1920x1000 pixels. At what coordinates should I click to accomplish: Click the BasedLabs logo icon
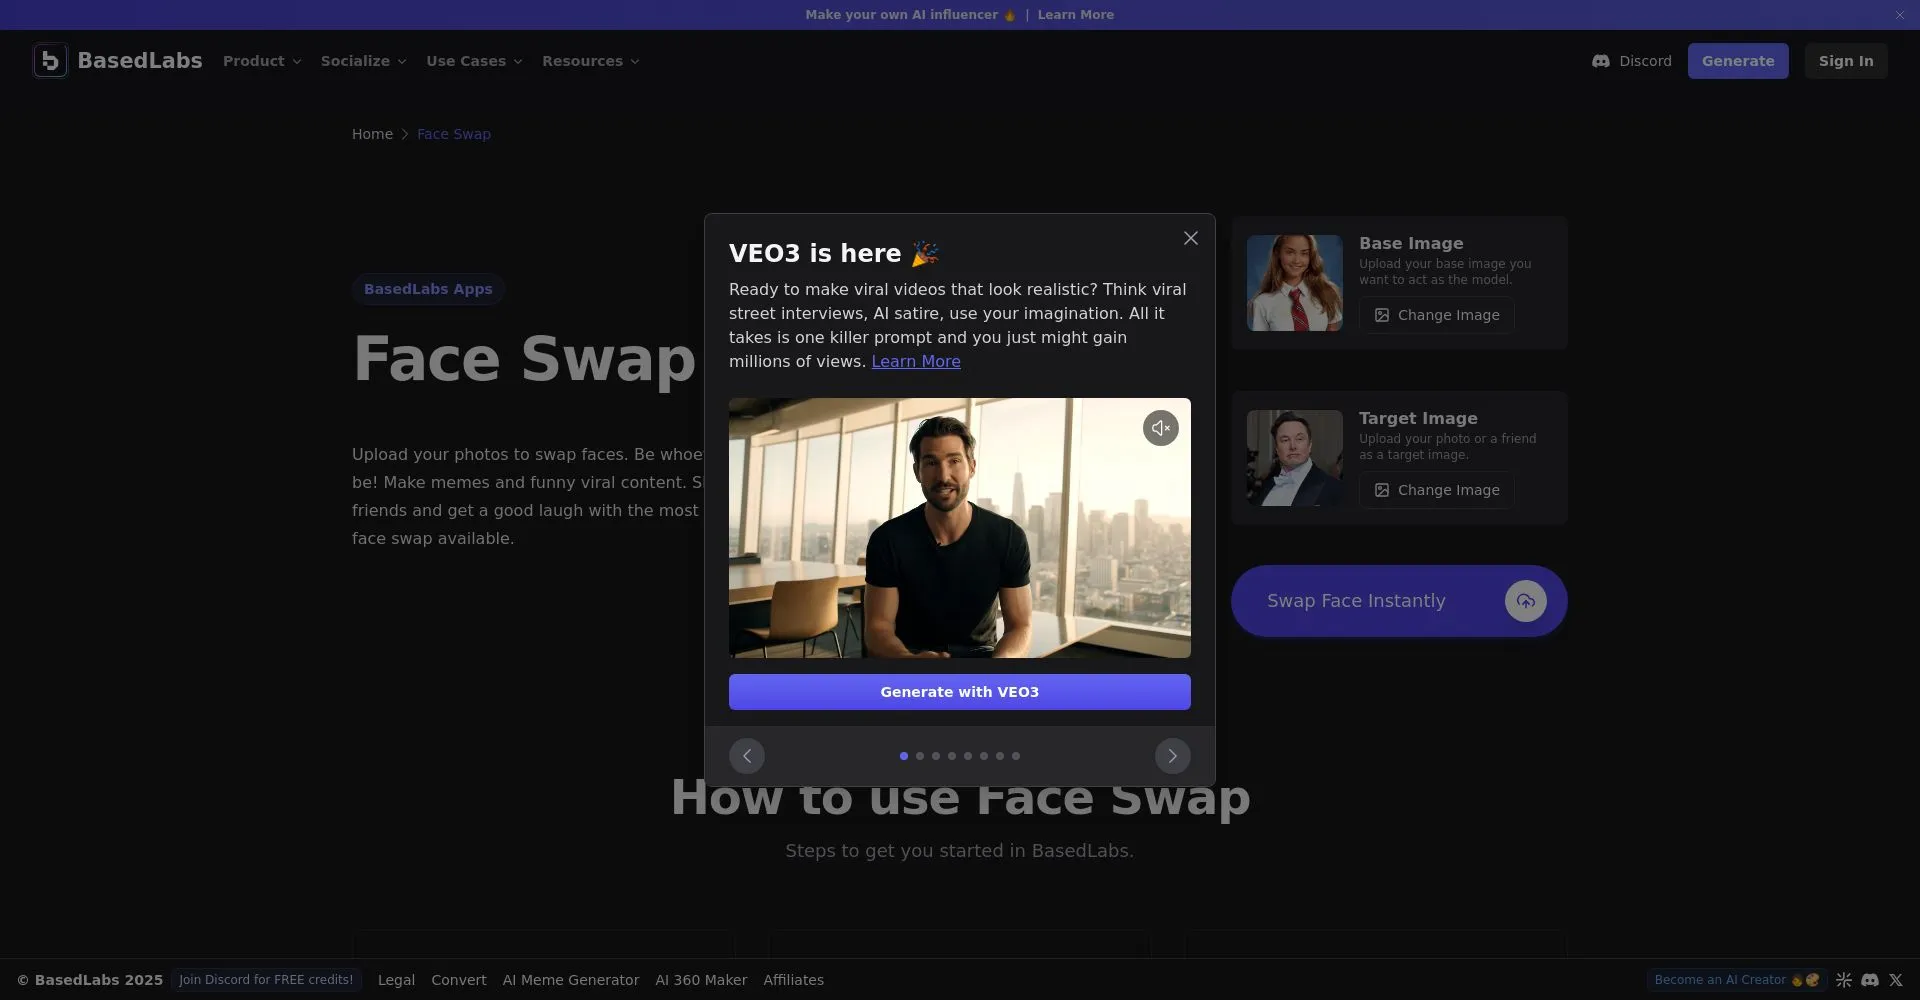point(50,61)
